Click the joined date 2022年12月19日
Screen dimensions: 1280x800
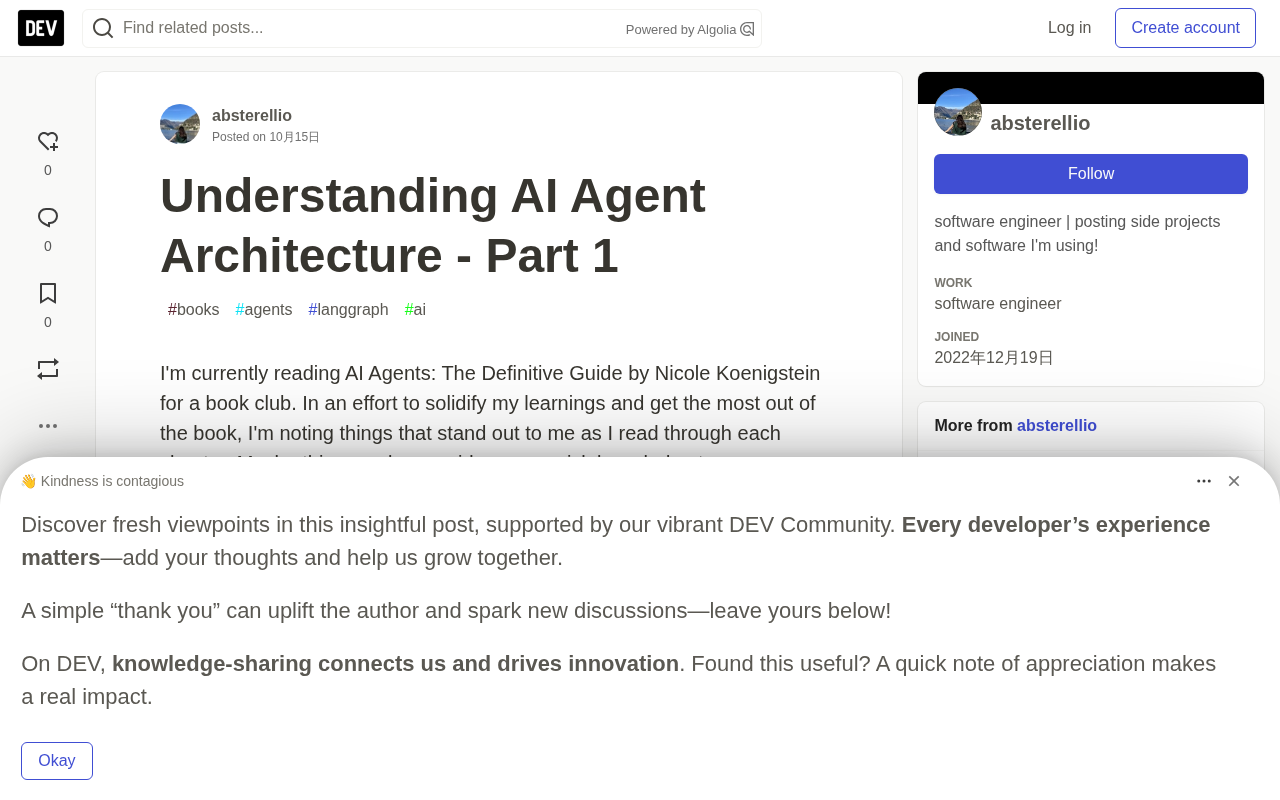(x=994, y=358)
